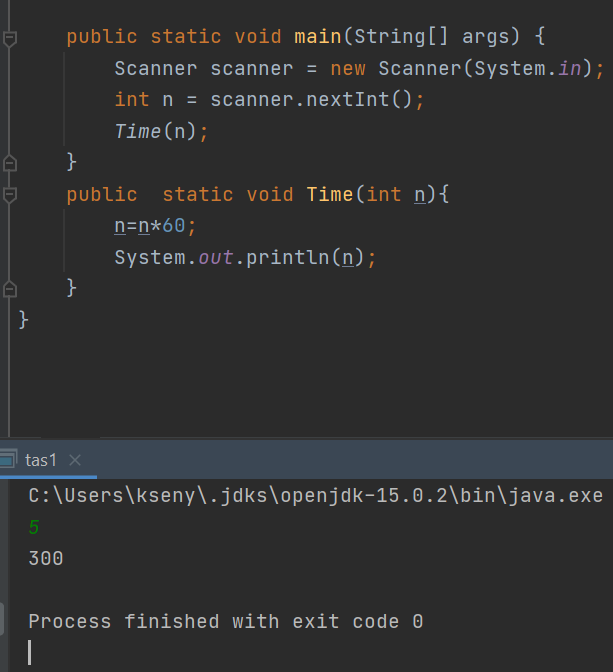Place cursor on main method name
The width and height of the screenshot is (613, 672).
(x=318, y=36)
